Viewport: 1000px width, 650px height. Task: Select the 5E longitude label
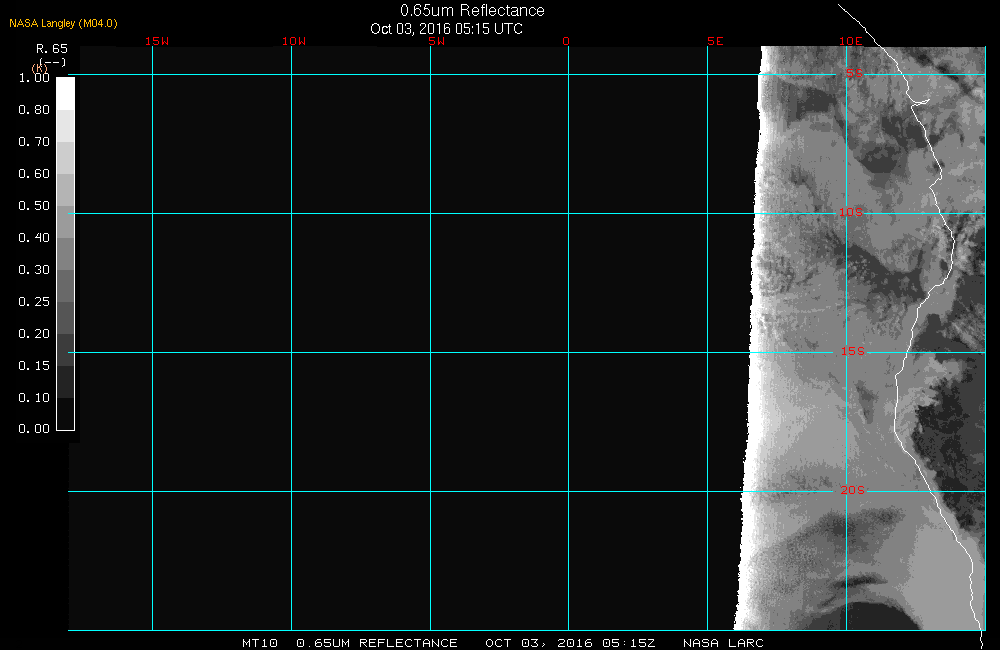[x=715, y=42]
